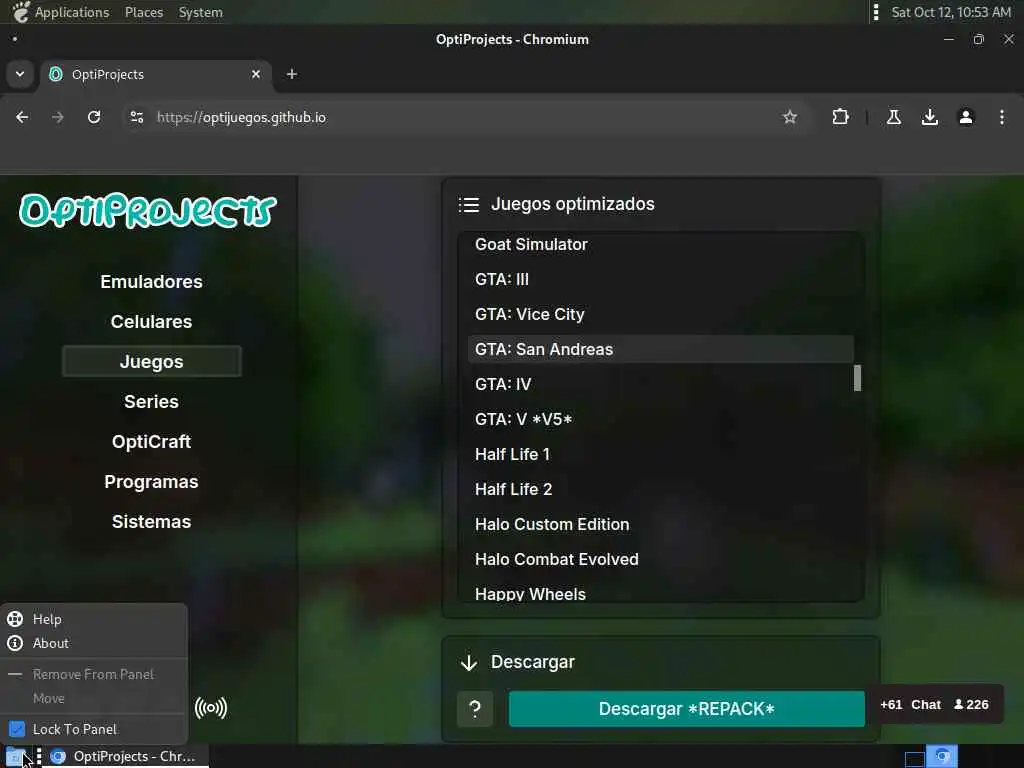Screen dimensions: 1024x768
Task: Click the GNOME foot icon in top panel
Action: pyautogui.click(x=20, y=12)
